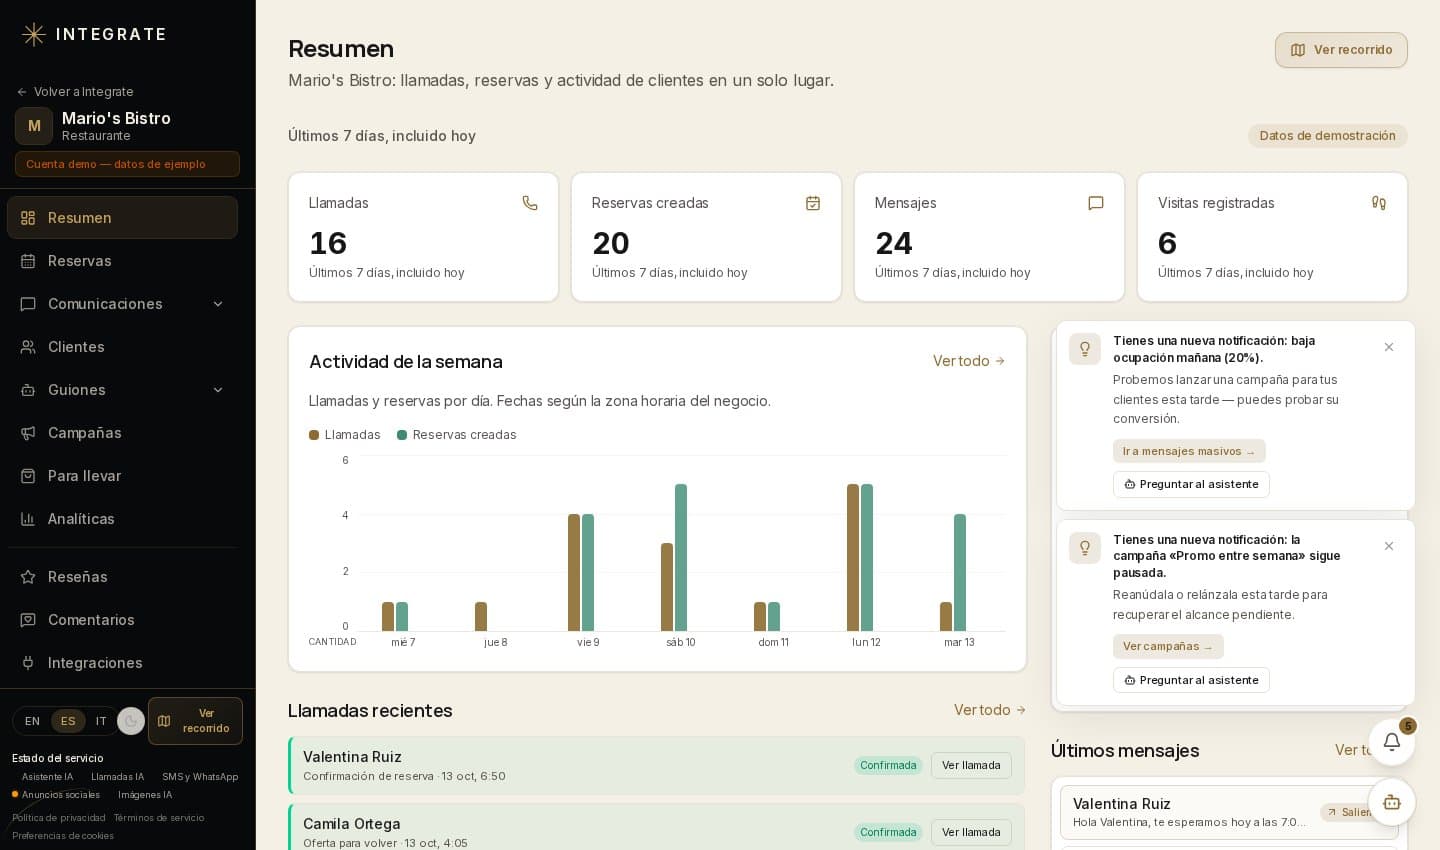Open the Clientes page
Screen dimensions: 1440x850
[122, 347]
